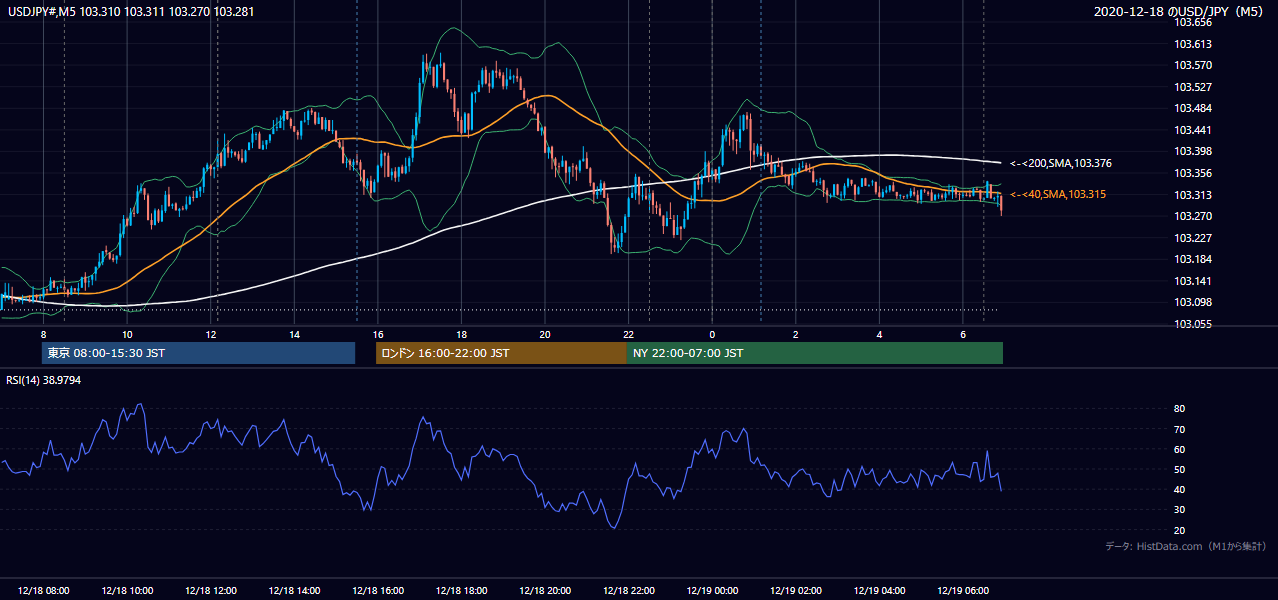Click hour tick 10 under the price chart
The width and height of the screenshot is (1278, 600).
(127, 334)
